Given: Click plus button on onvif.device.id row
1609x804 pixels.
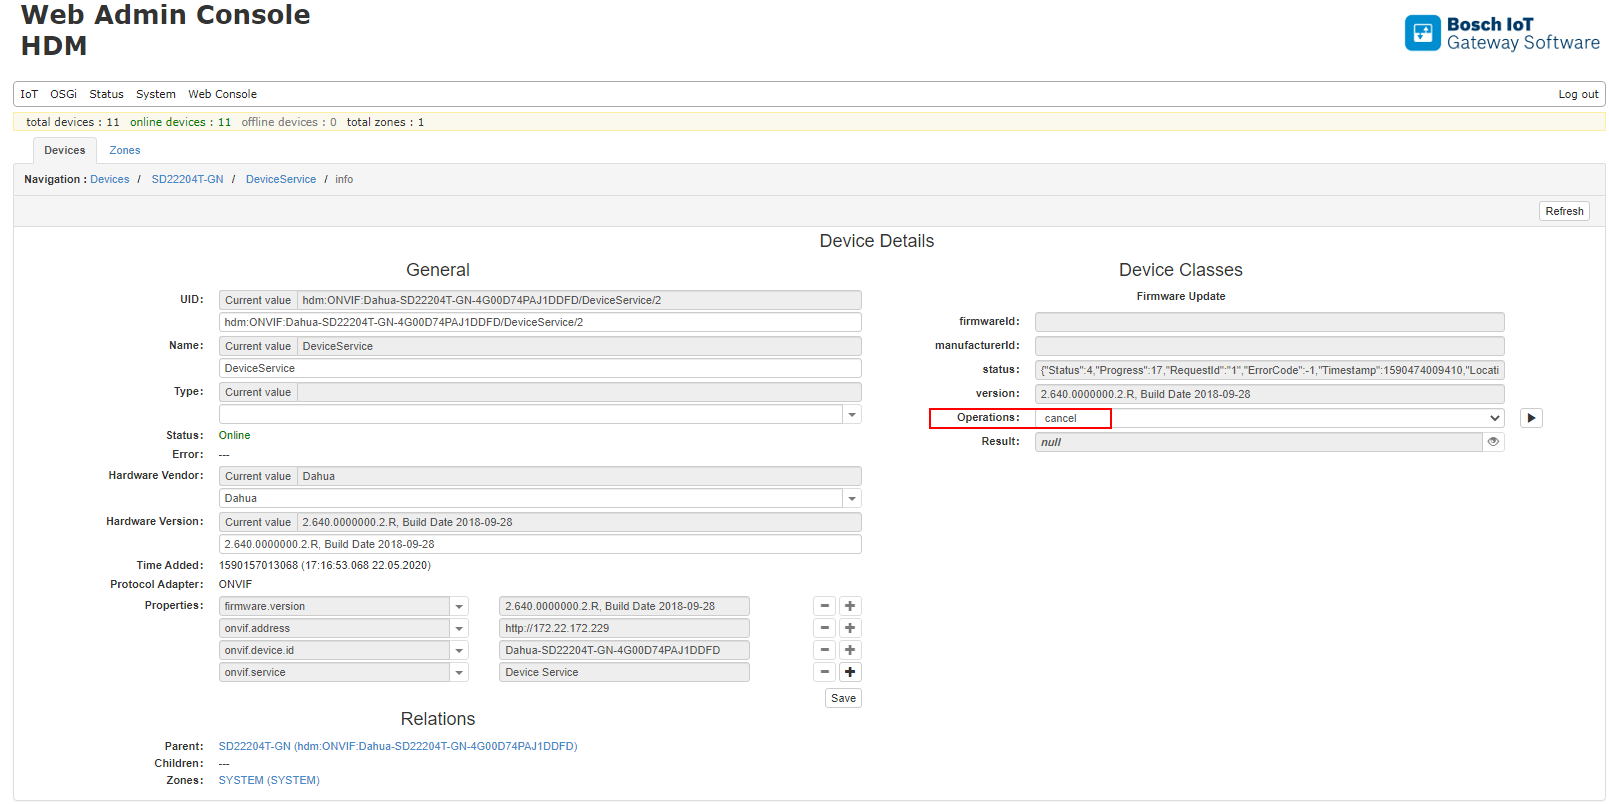Looking at the screenshot, I should (850, 650).
